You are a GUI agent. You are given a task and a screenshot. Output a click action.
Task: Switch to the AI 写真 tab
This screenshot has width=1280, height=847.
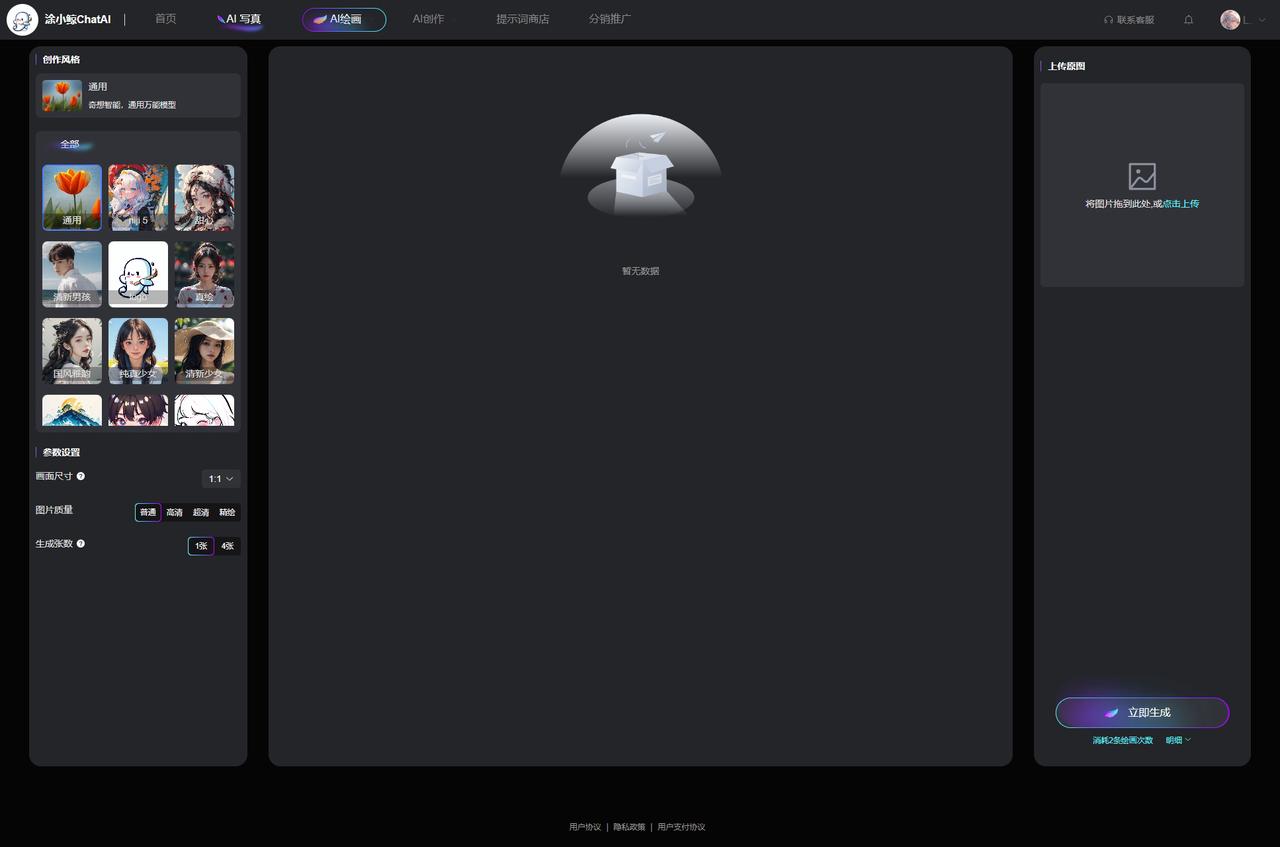click(240, 19)
